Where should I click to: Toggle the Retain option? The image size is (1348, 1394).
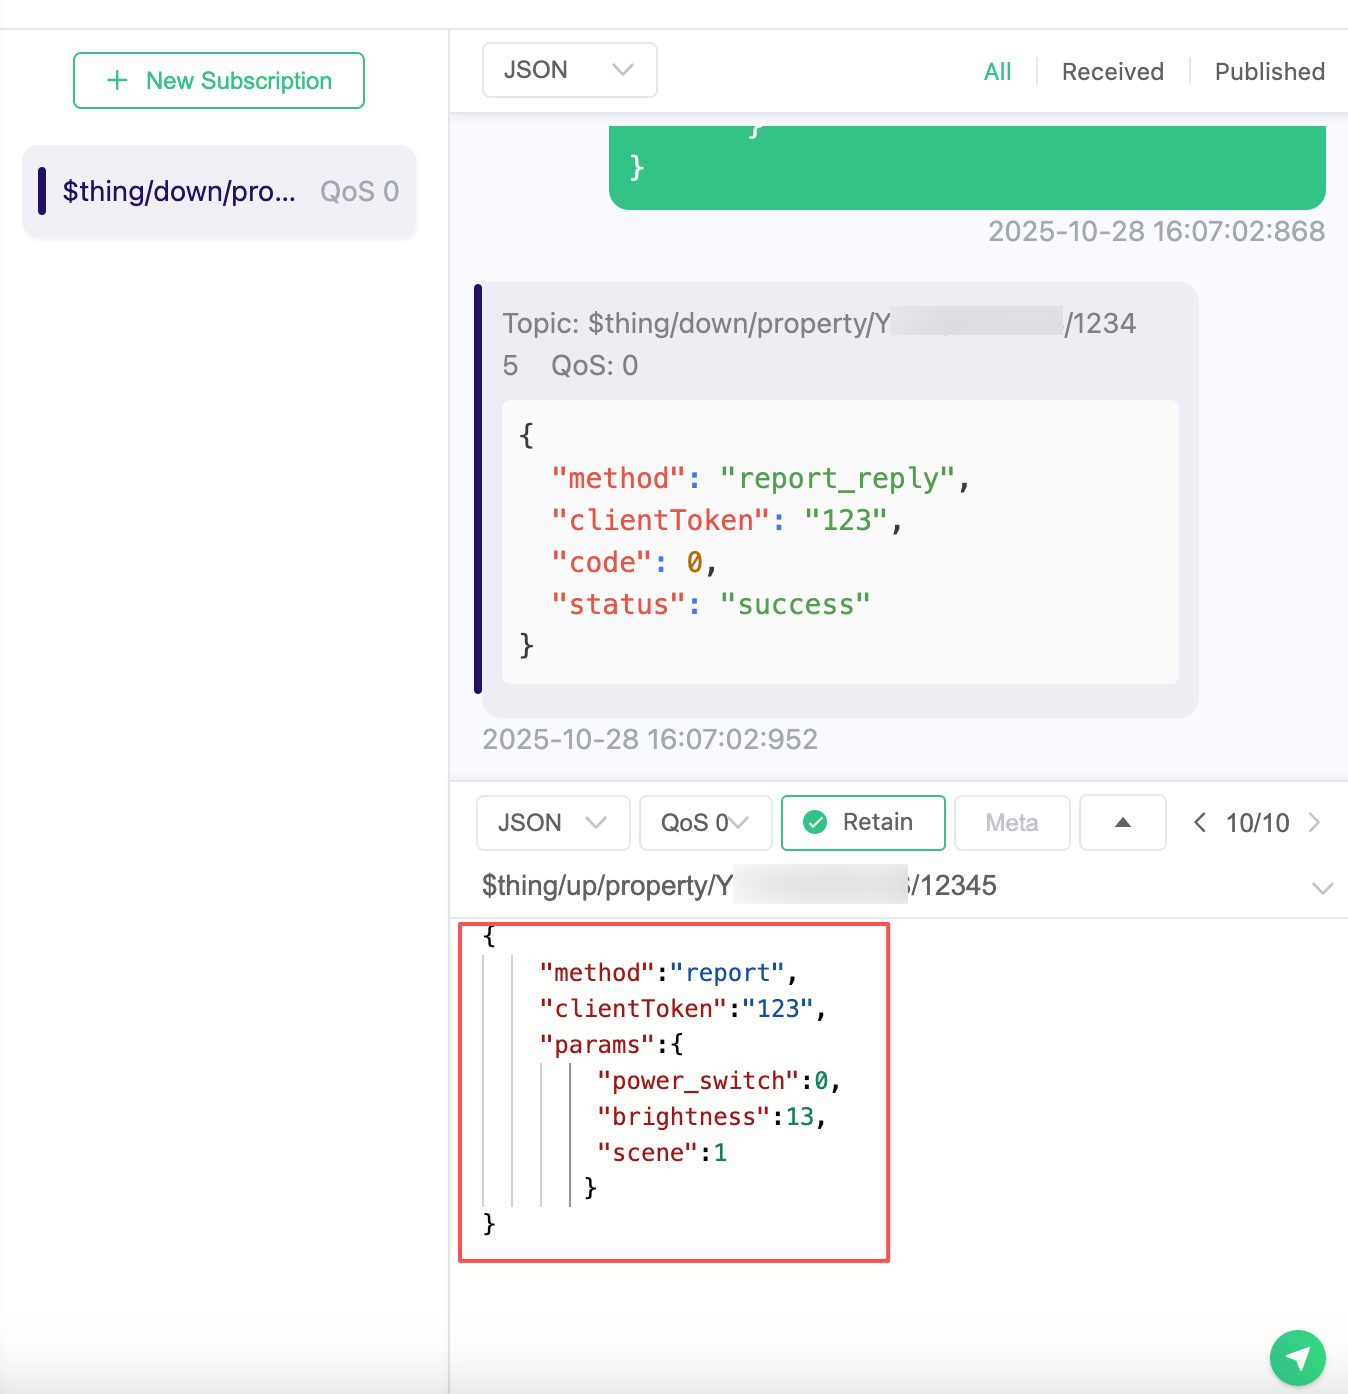[x=863, y=823]
